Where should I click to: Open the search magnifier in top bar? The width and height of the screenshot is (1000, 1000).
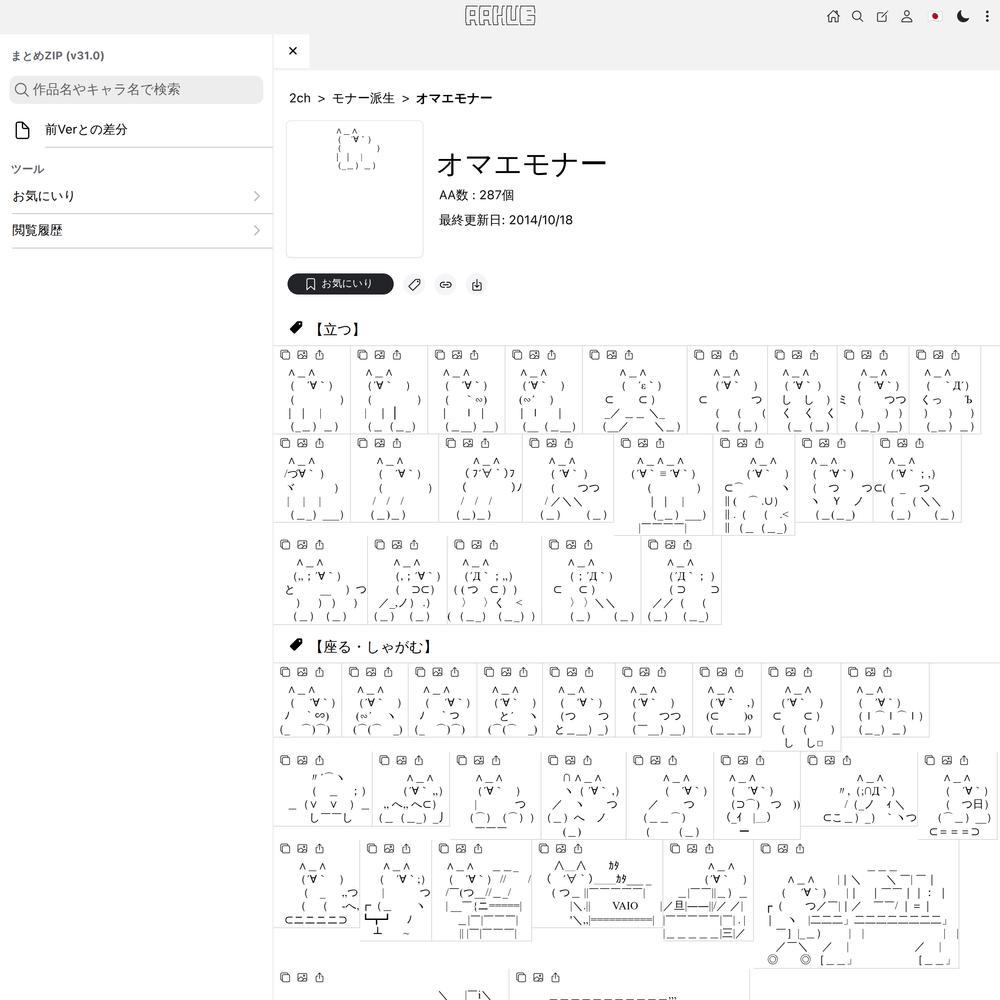pyautogui.click(x=858, y=17)
